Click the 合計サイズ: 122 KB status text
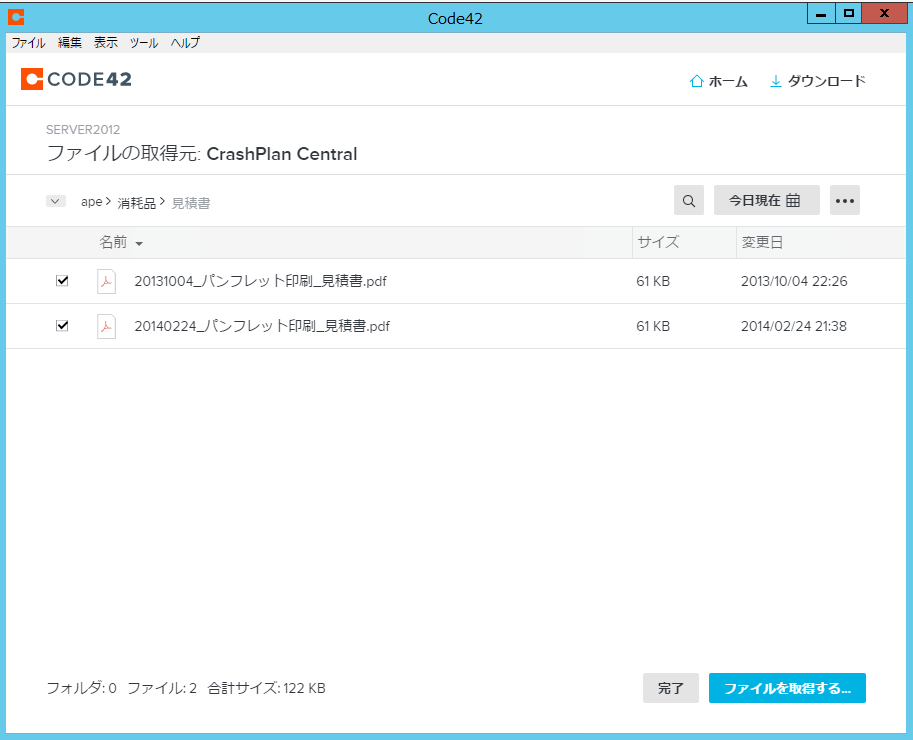Screen dimensions: 913x740 coord(267,688)
